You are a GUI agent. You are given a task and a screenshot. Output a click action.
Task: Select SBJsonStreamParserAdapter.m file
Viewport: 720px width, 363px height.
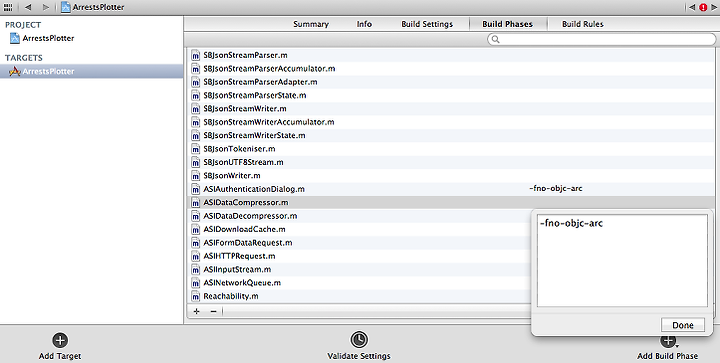coord(260,82)
